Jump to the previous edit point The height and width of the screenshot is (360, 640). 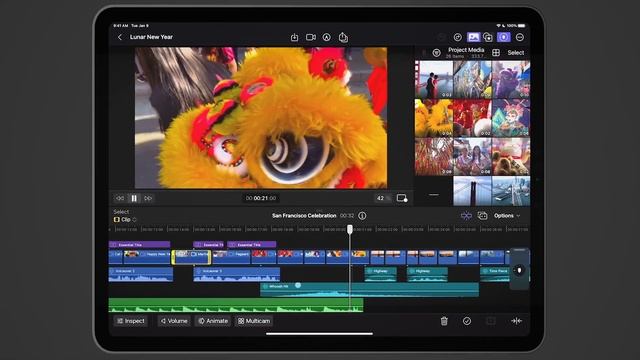pos(120,198)
